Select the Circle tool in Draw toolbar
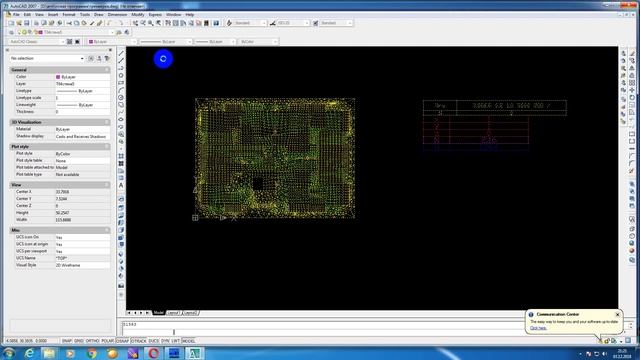The image size is (640, 360). point(121,98)
